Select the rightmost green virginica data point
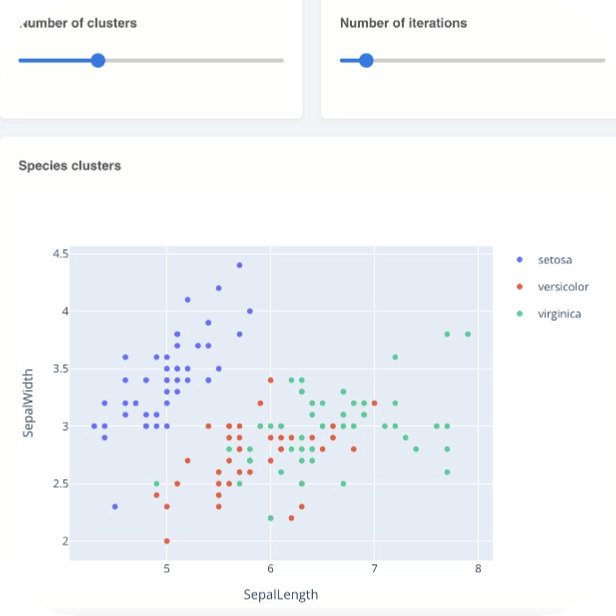The image size is (616, 616). click(468, 334)
